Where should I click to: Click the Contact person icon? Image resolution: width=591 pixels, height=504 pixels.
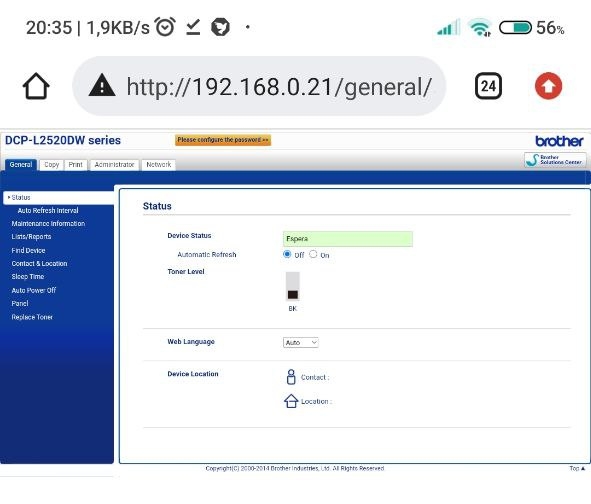click(291, 377)
